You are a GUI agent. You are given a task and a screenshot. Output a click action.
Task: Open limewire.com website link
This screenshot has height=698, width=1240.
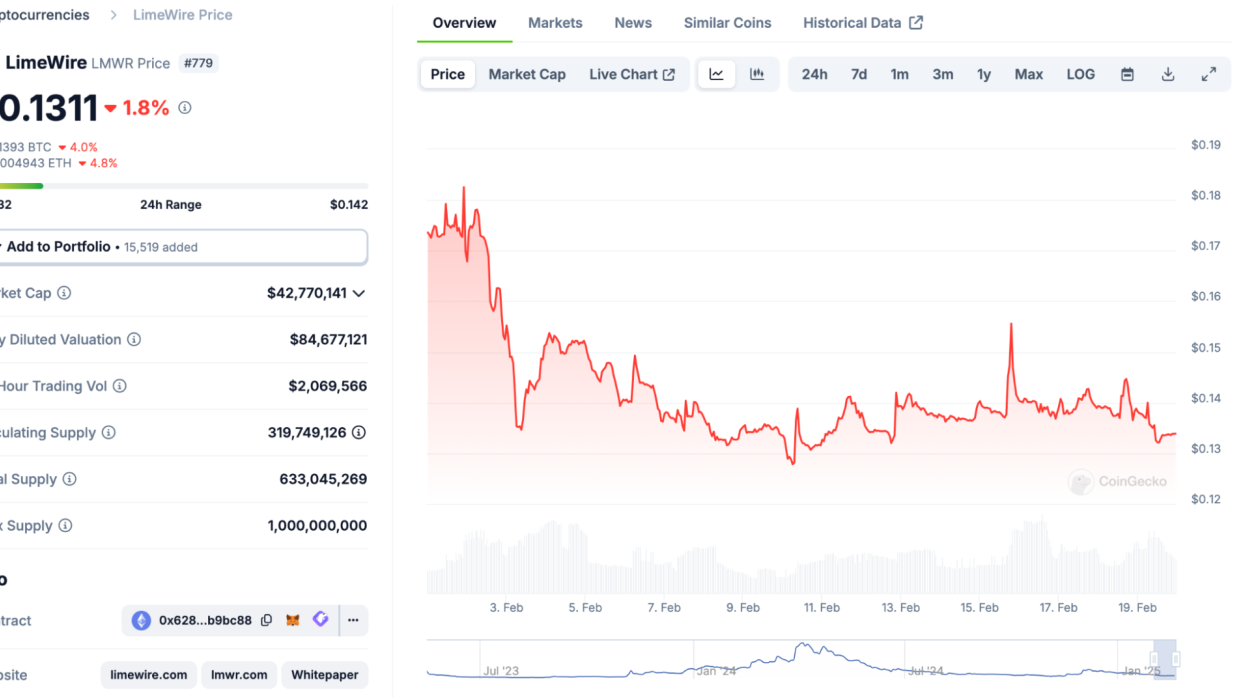pos(148,675)
